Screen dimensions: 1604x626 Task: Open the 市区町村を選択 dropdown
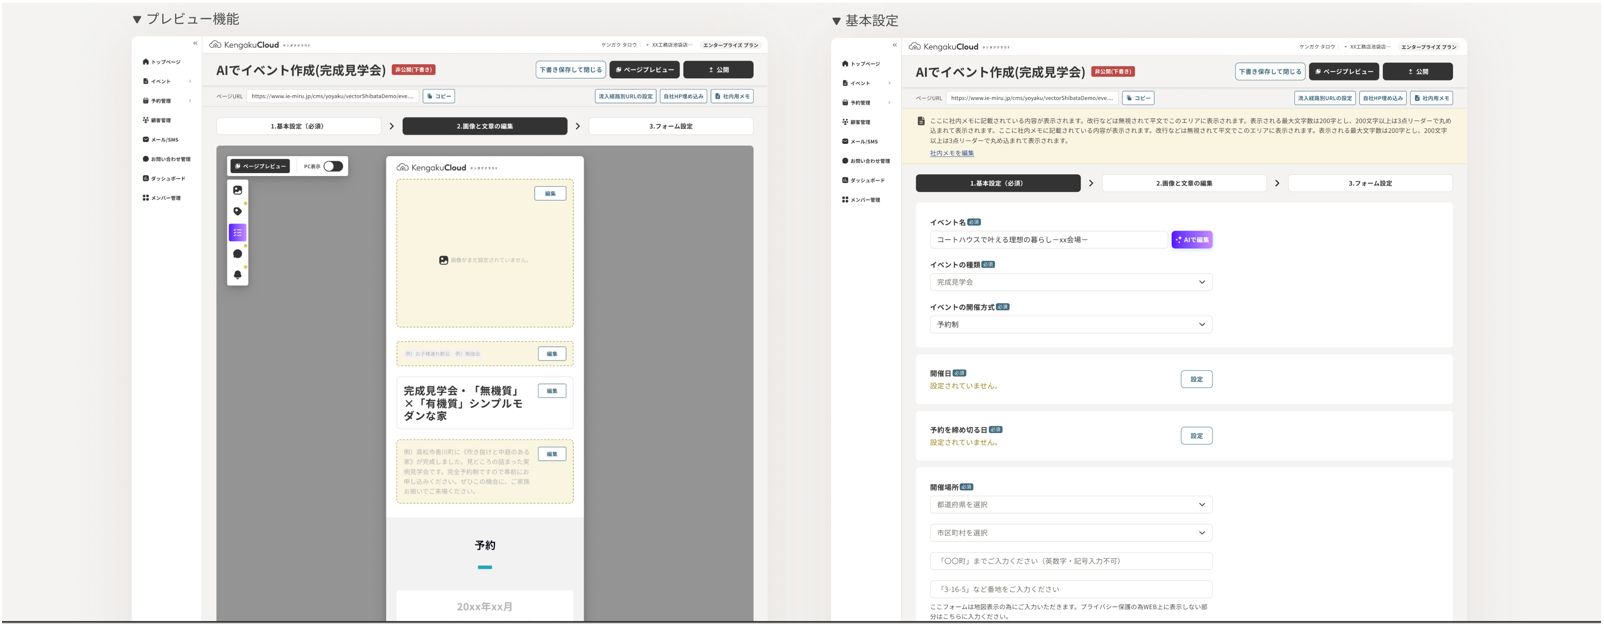pos(1070,533)
